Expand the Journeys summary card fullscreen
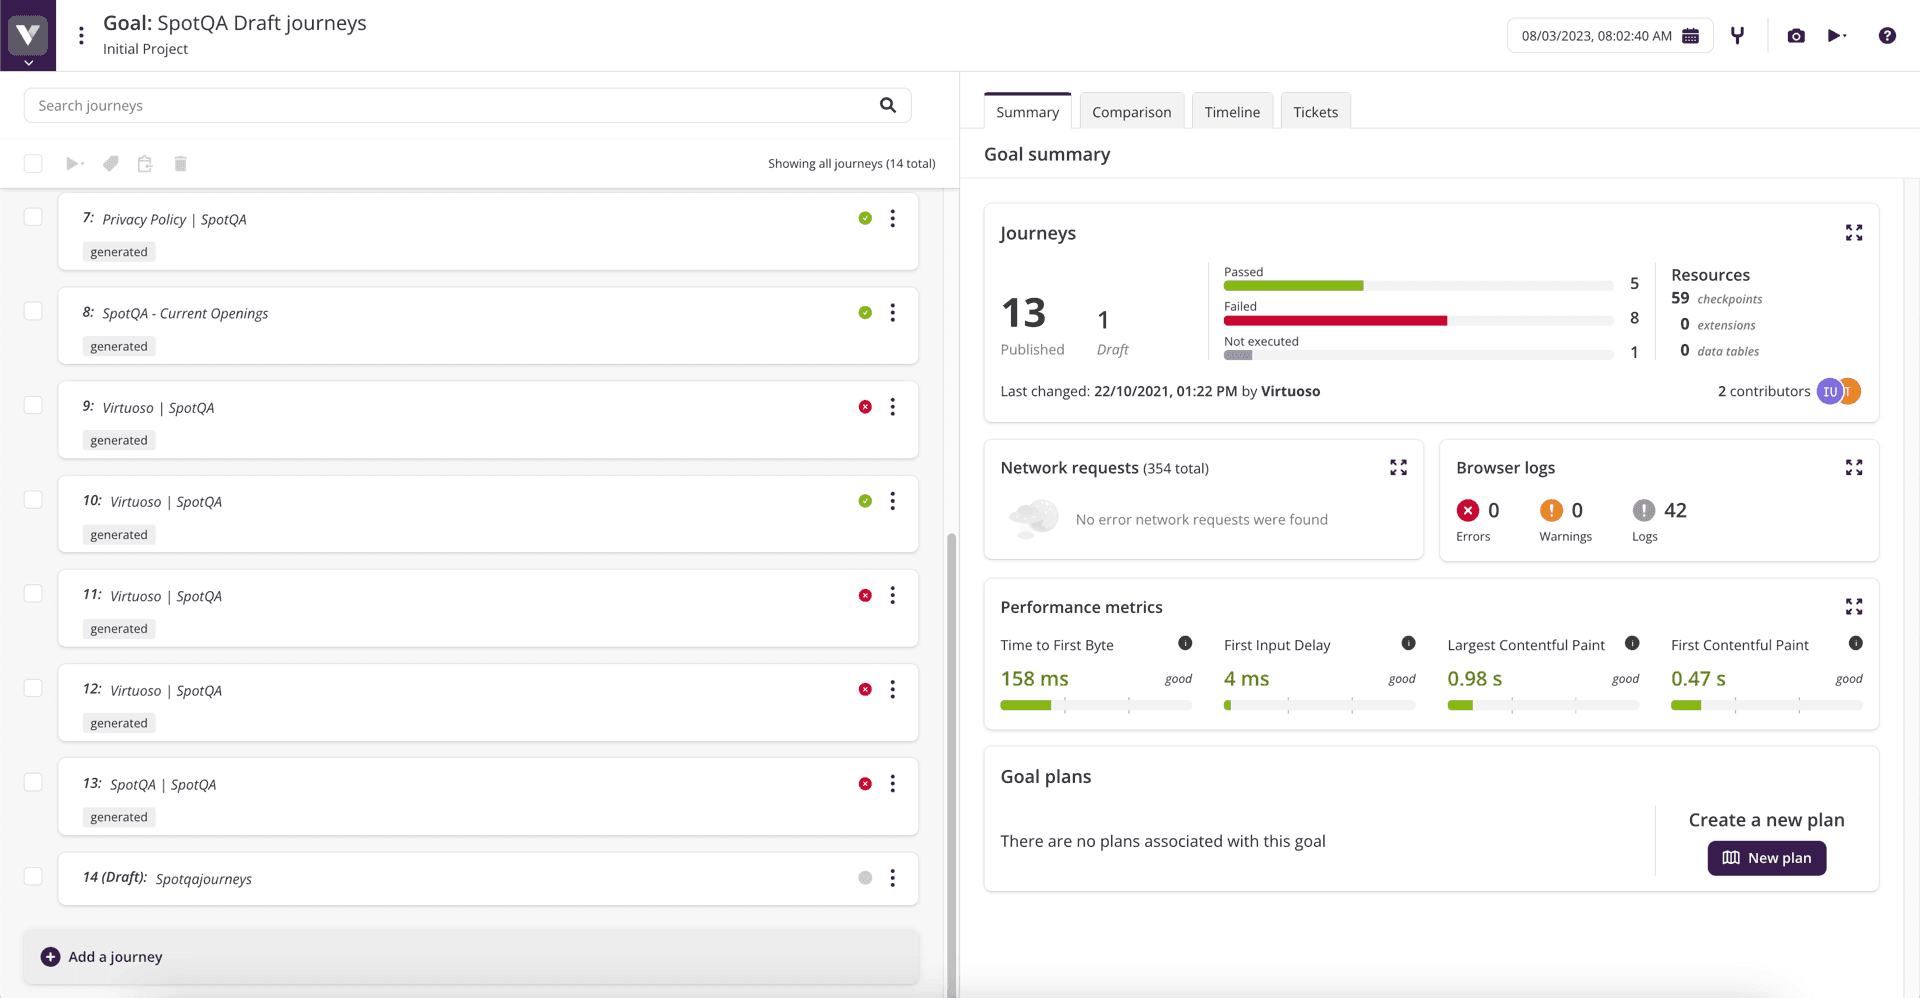Image resolution: width=1920 pixels, height=998 pixels. [x=1853, y=233]
